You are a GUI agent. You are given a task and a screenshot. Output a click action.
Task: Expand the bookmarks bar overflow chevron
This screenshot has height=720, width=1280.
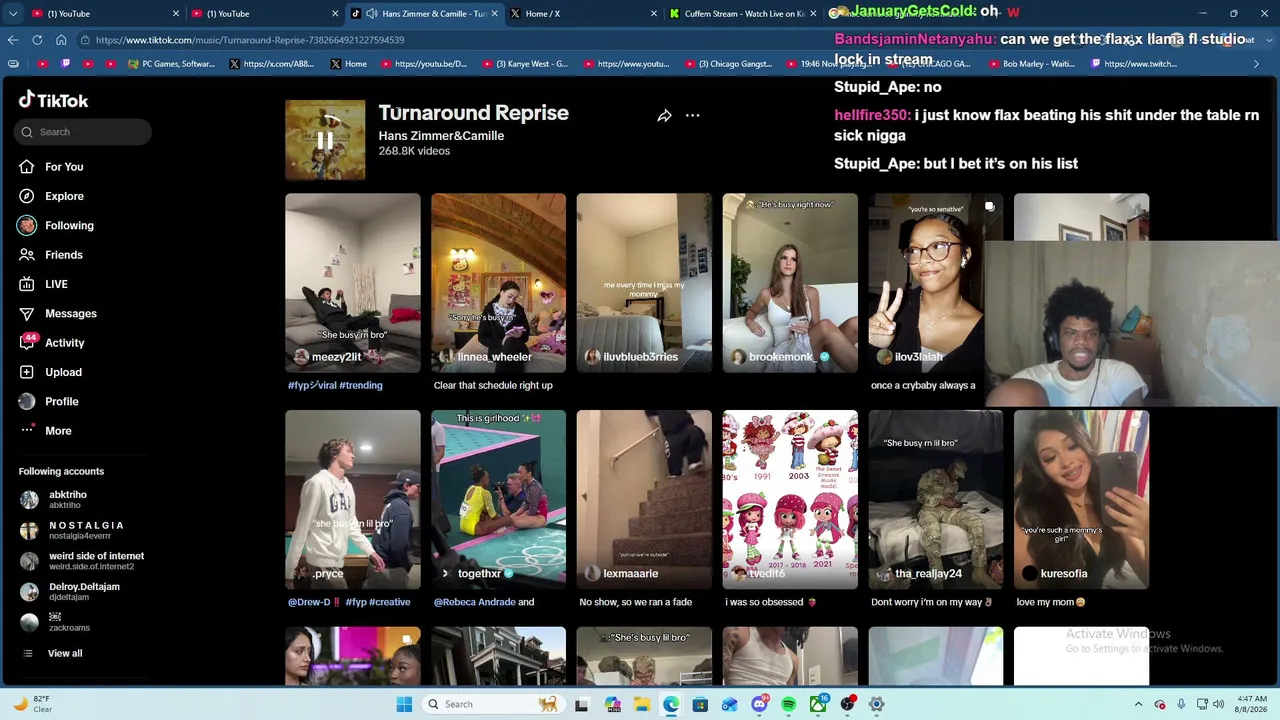(x=1256, y=64)
